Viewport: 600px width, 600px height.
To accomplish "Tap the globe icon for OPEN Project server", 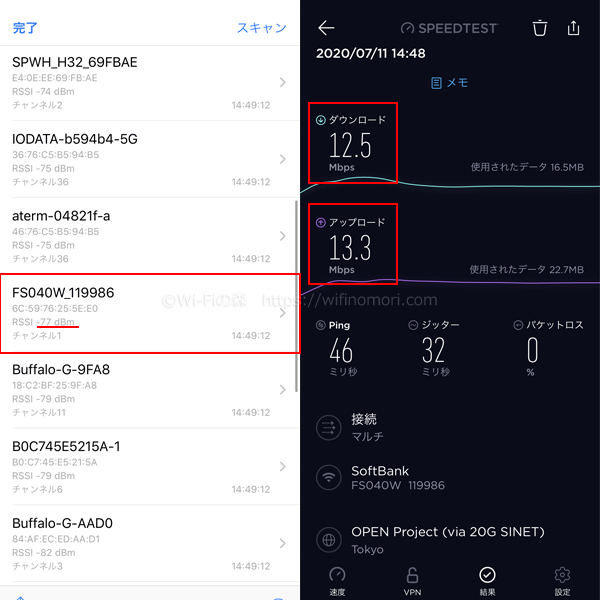I will tap(329, 540).
